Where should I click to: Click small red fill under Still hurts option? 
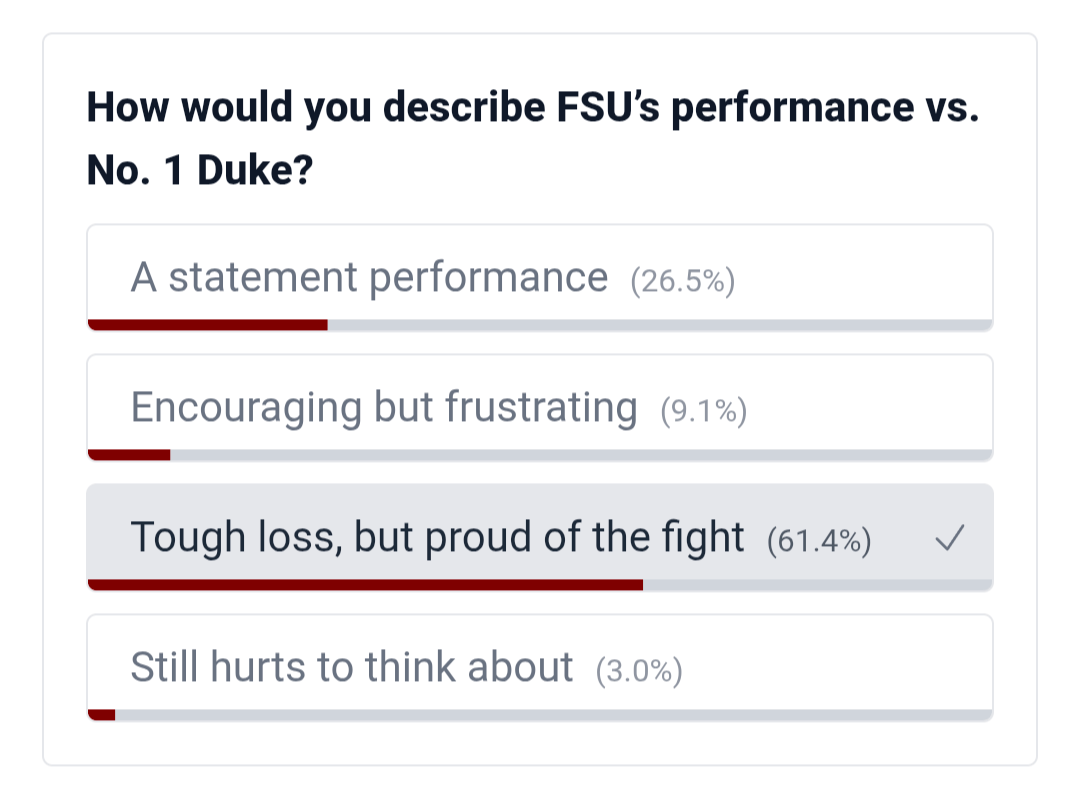point(102,715)
